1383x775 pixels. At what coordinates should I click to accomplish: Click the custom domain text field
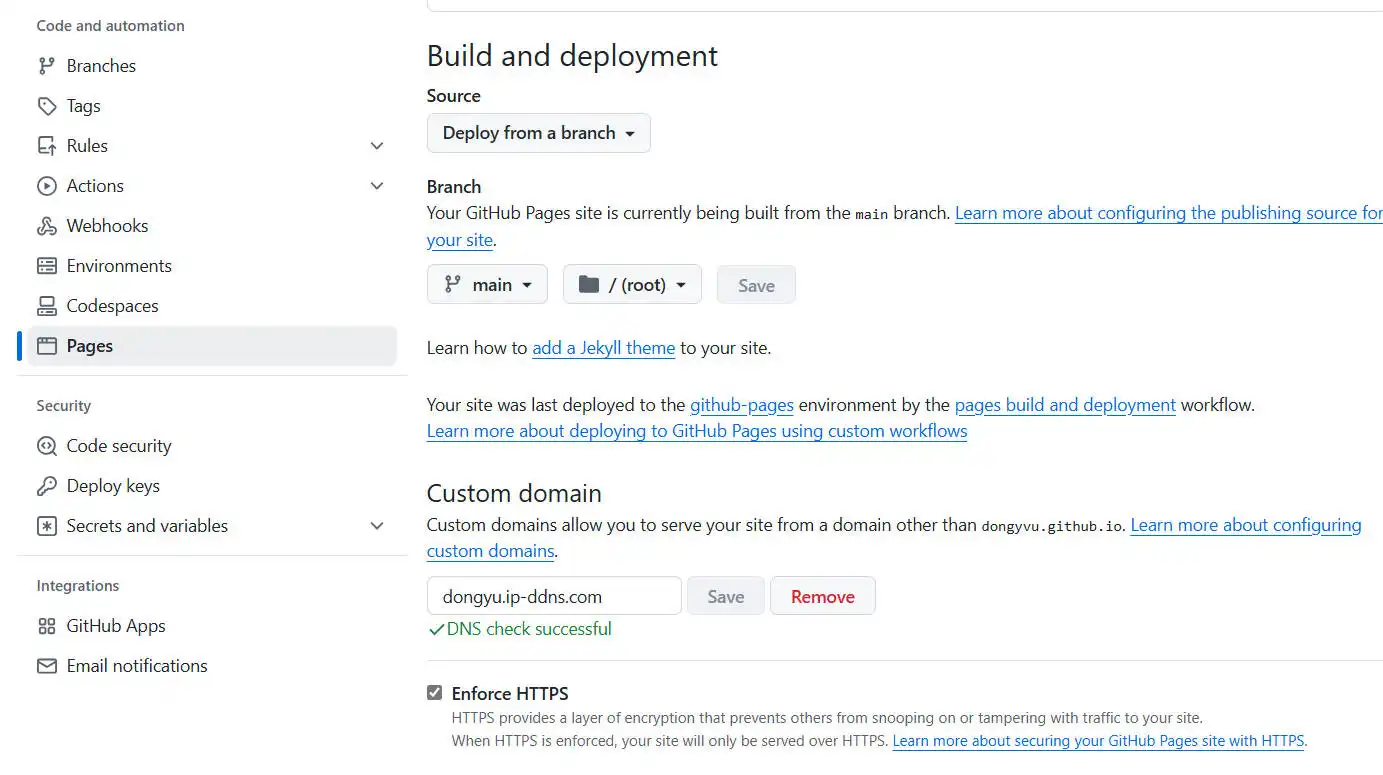tap(554, 597)
